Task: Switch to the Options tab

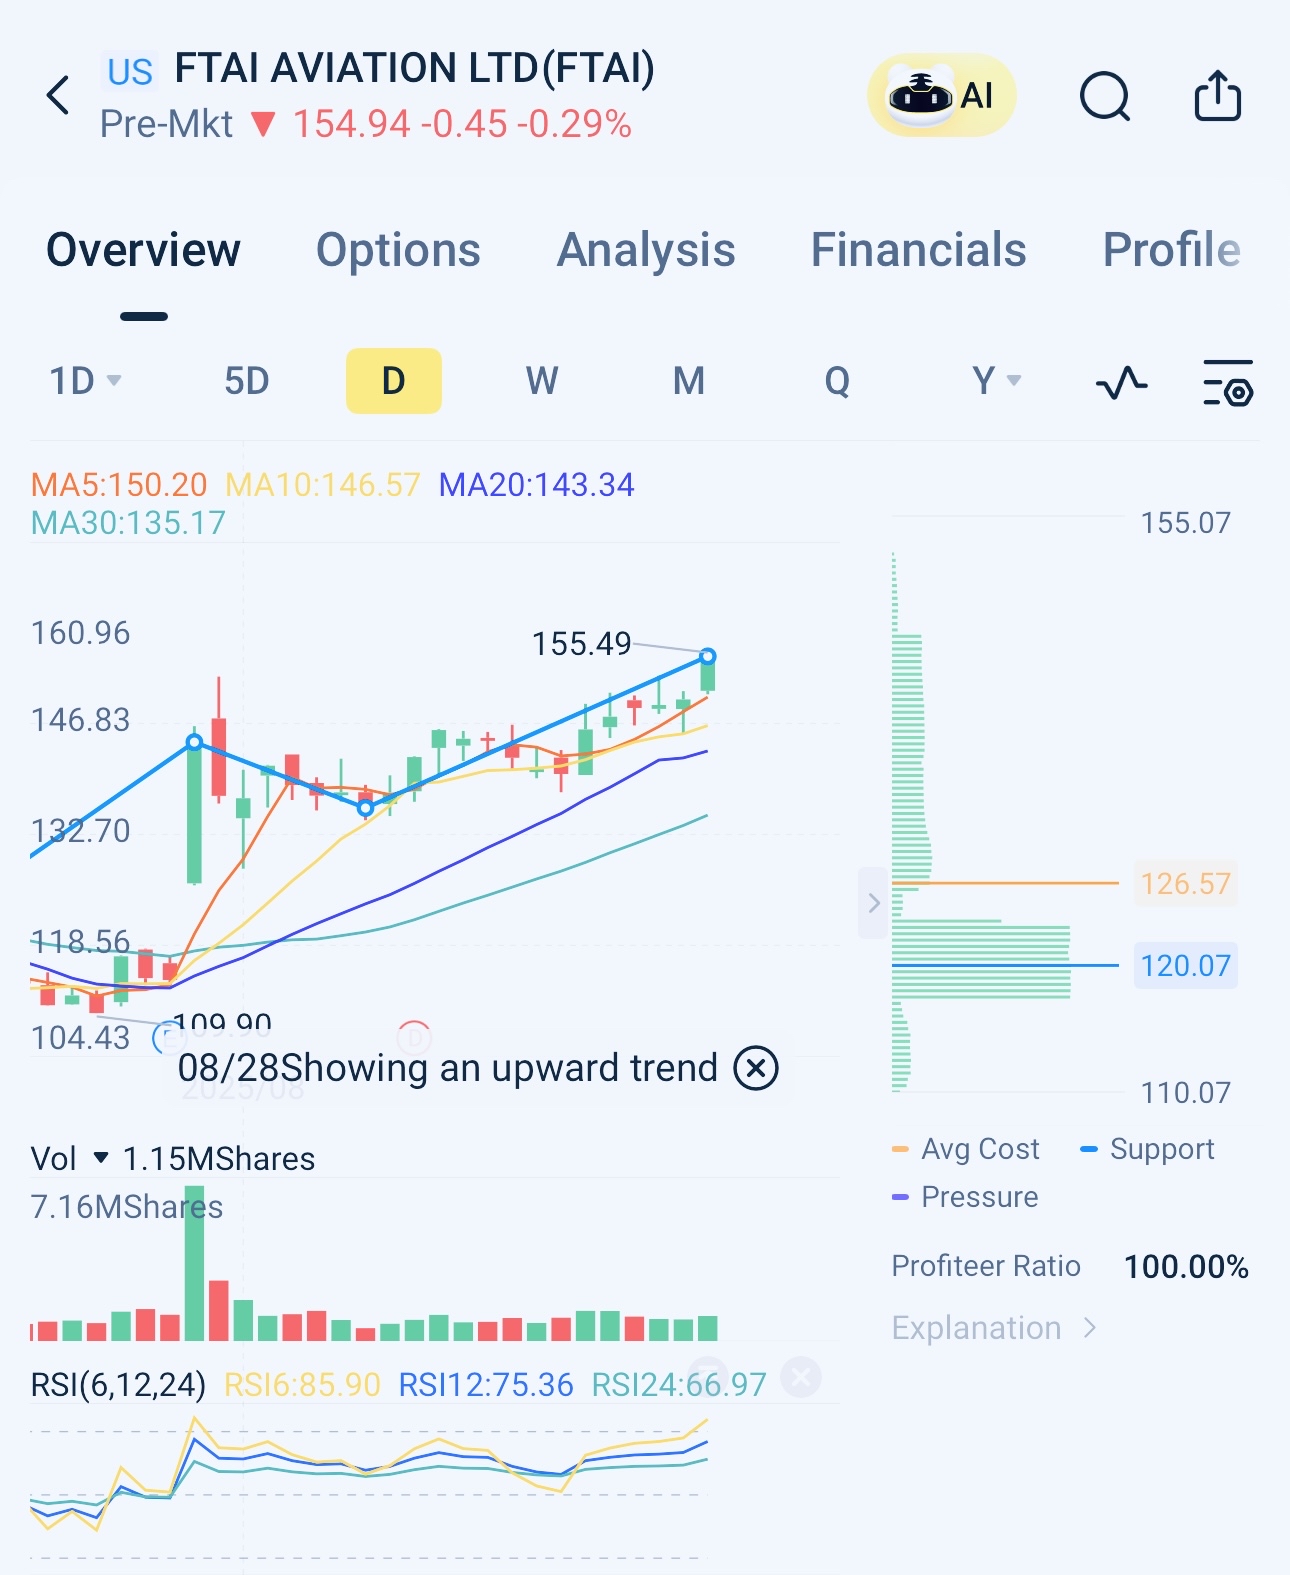Action: tap(398, 250)
